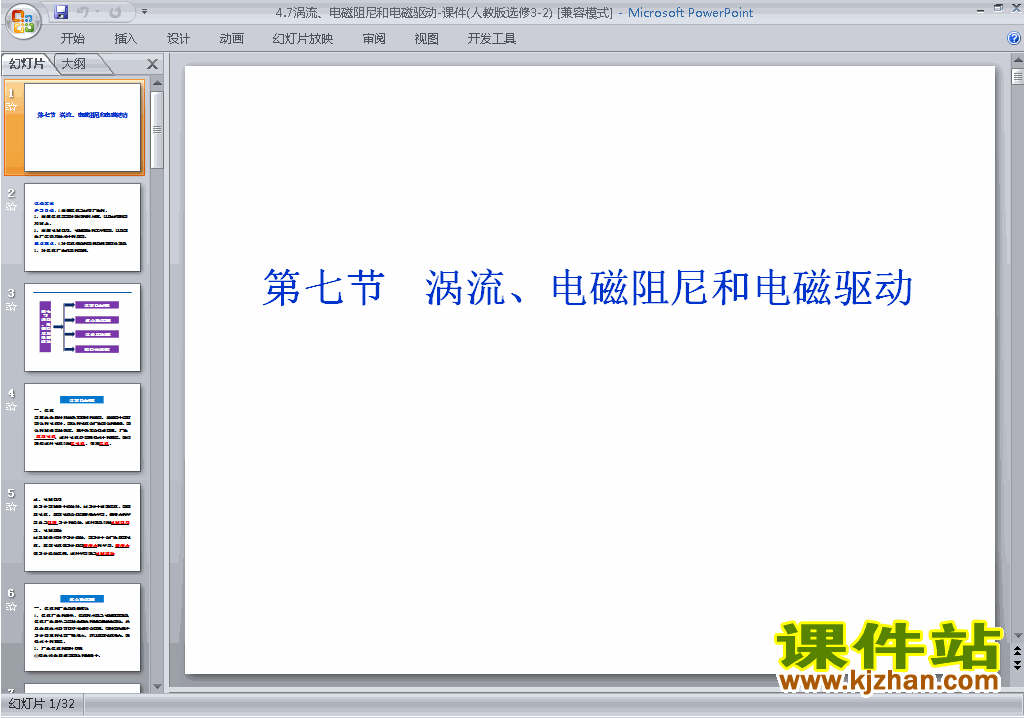Minimize the PowerPoint window
The height and width of the screenshot is (718, 1024).
980,9
